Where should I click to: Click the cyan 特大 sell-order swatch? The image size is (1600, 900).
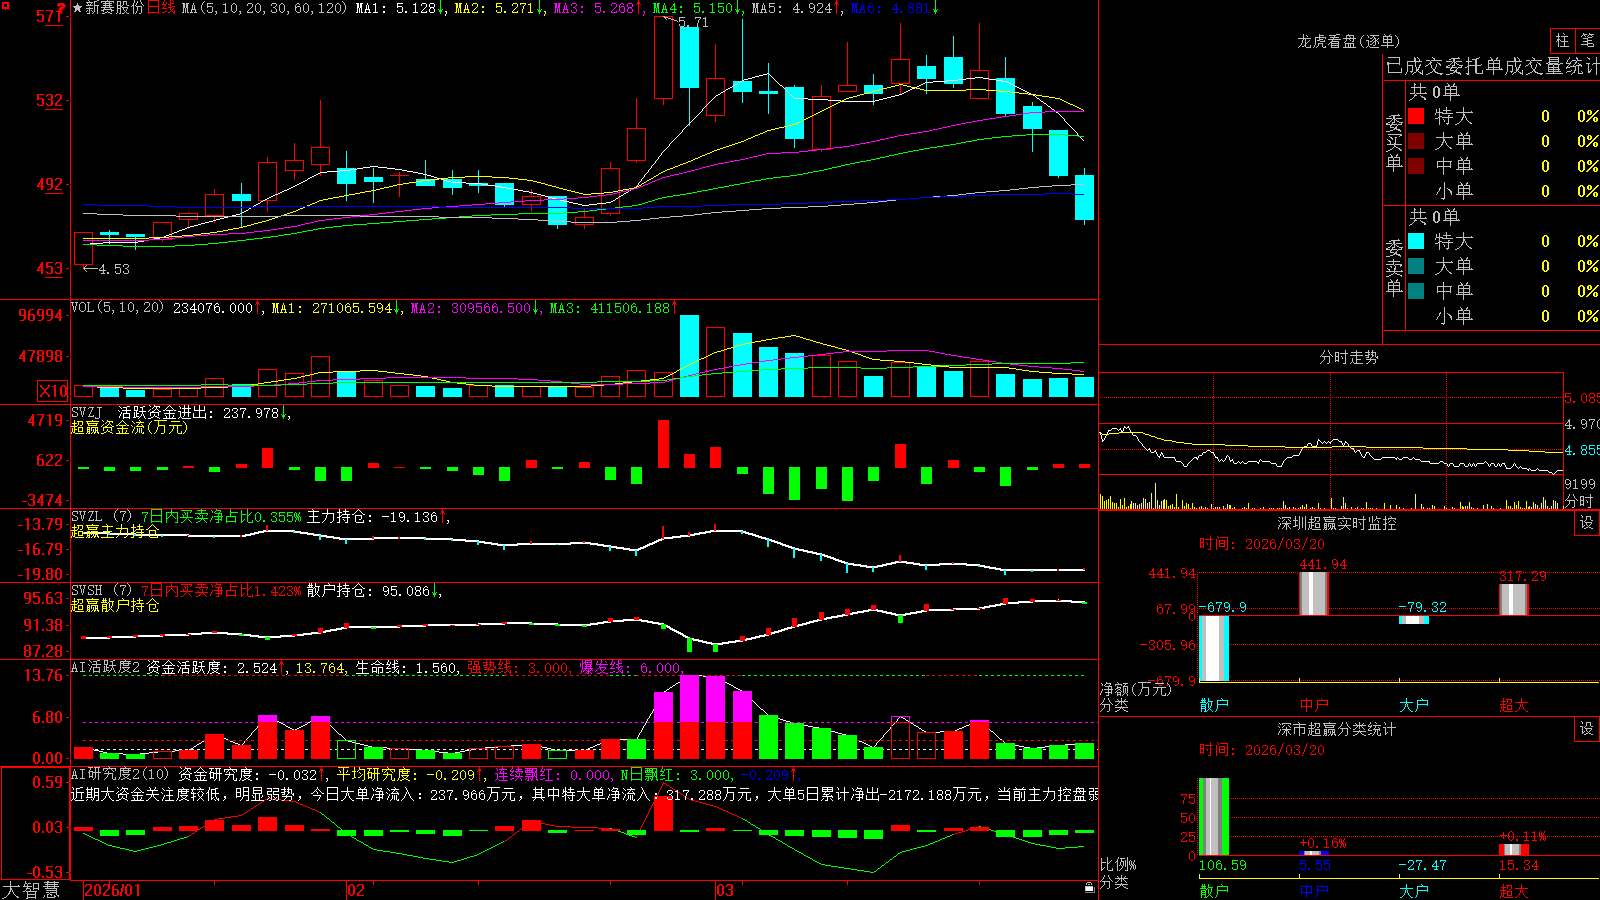1416,241
